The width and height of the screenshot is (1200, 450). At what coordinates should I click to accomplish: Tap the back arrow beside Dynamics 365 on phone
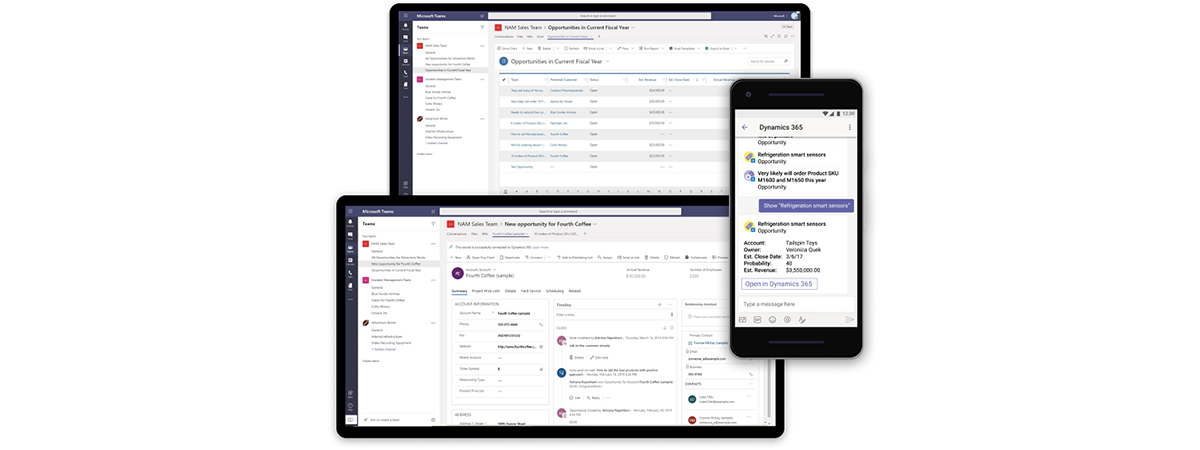tap(745, 127)
